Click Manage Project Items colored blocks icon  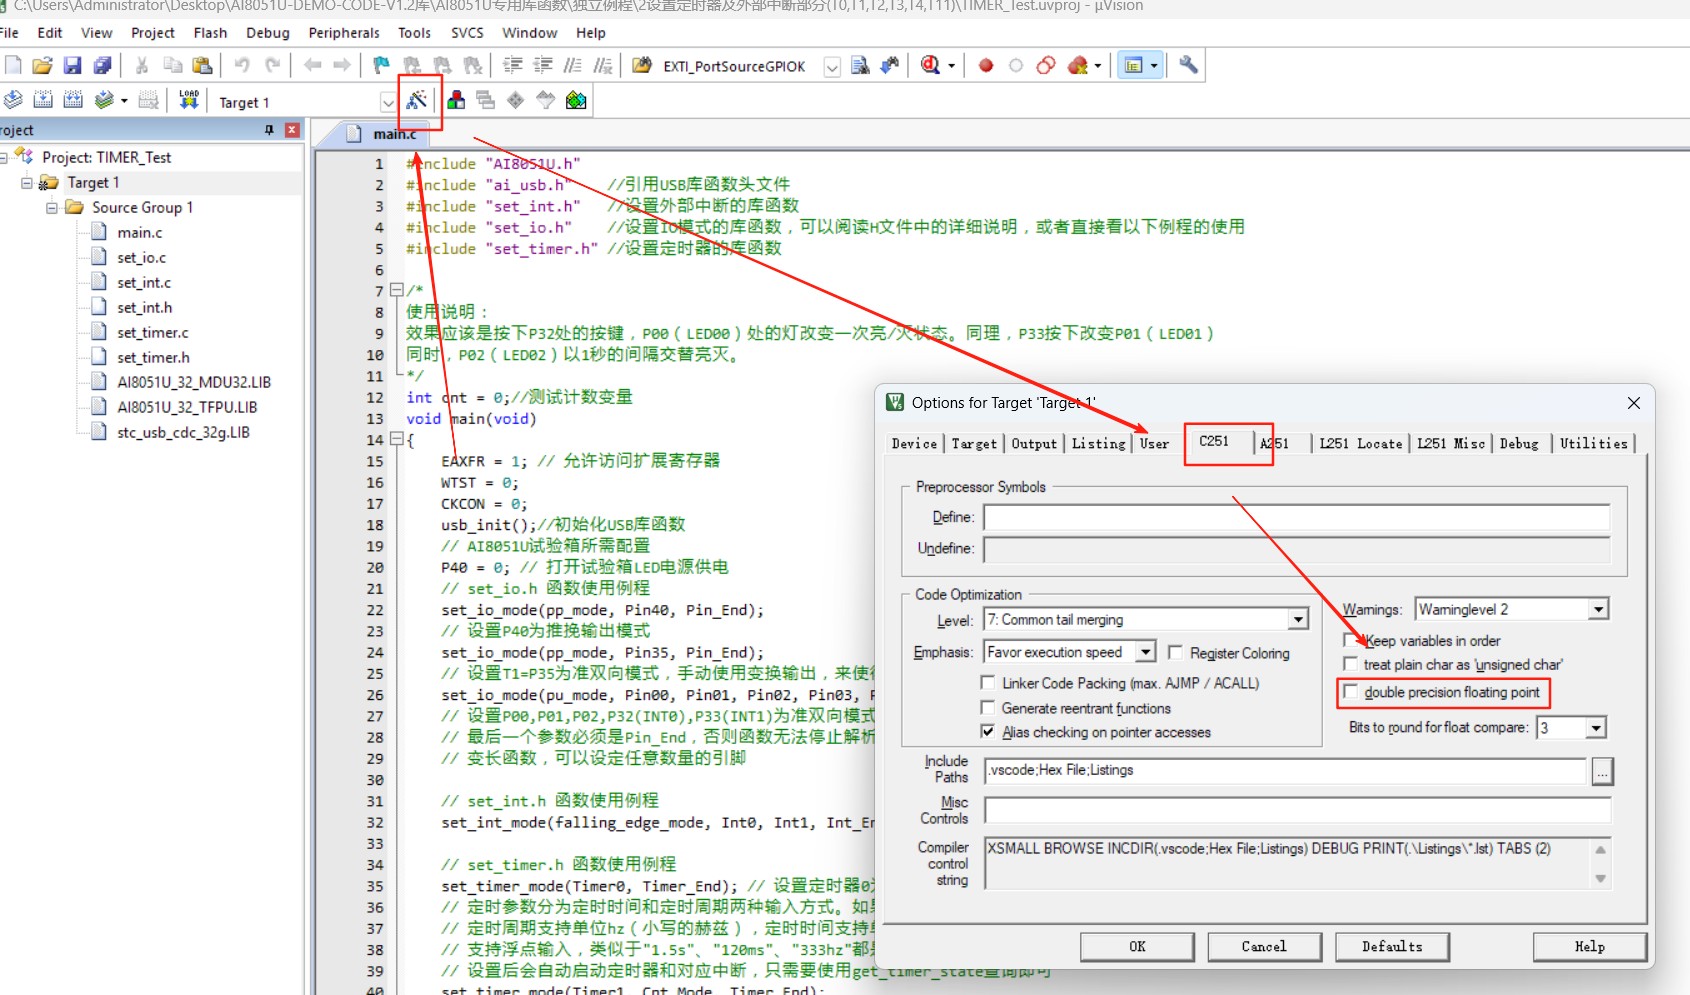point(456,100)
